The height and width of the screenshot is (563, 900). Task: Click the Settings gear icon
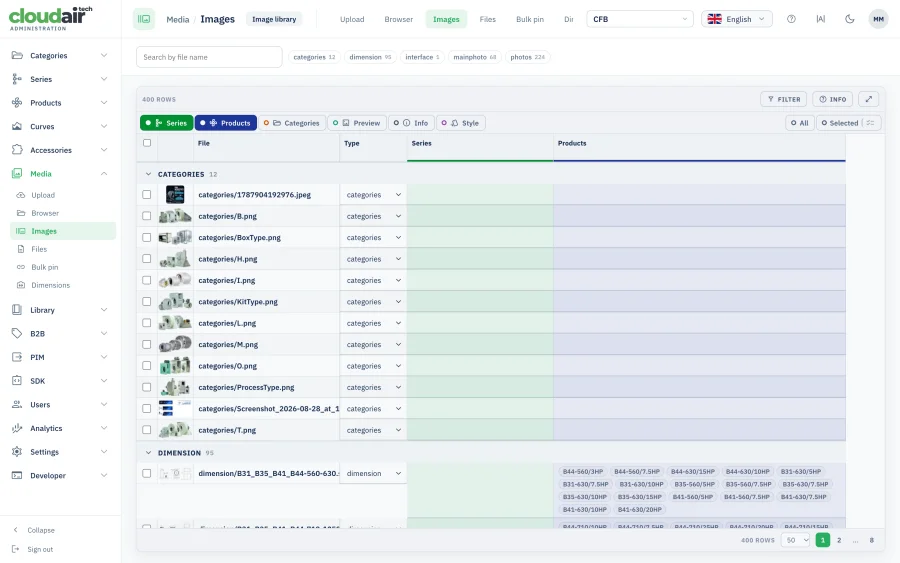tap(17, 452)
